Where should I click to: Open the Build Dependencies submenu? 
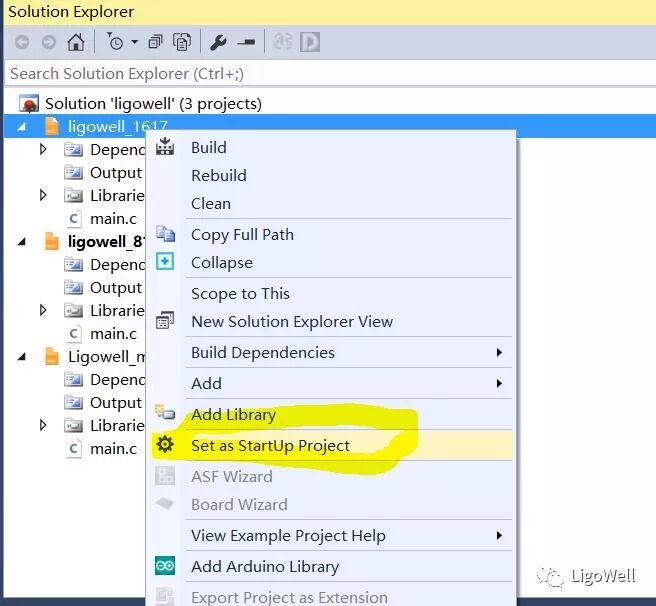(263, 352)
